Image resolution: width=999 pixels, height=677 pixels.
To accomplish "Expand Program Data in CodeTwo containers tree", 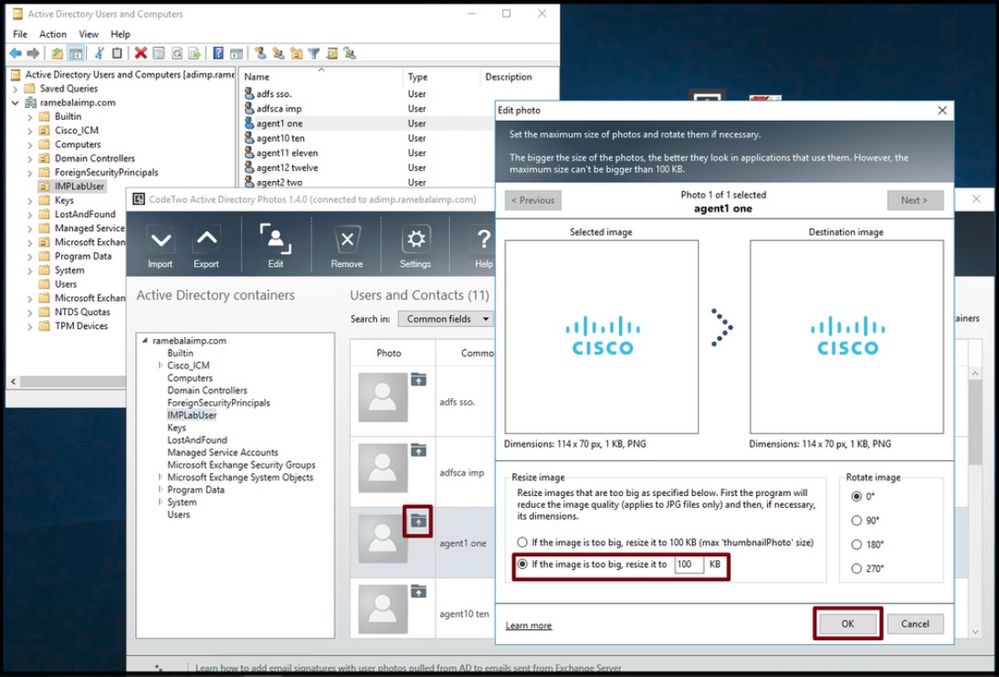I will click(160, 490).
